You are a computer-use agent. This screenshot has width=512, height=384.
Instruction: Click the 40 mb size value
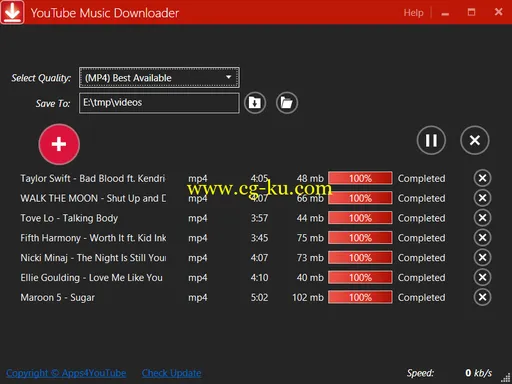click(310, 278)
